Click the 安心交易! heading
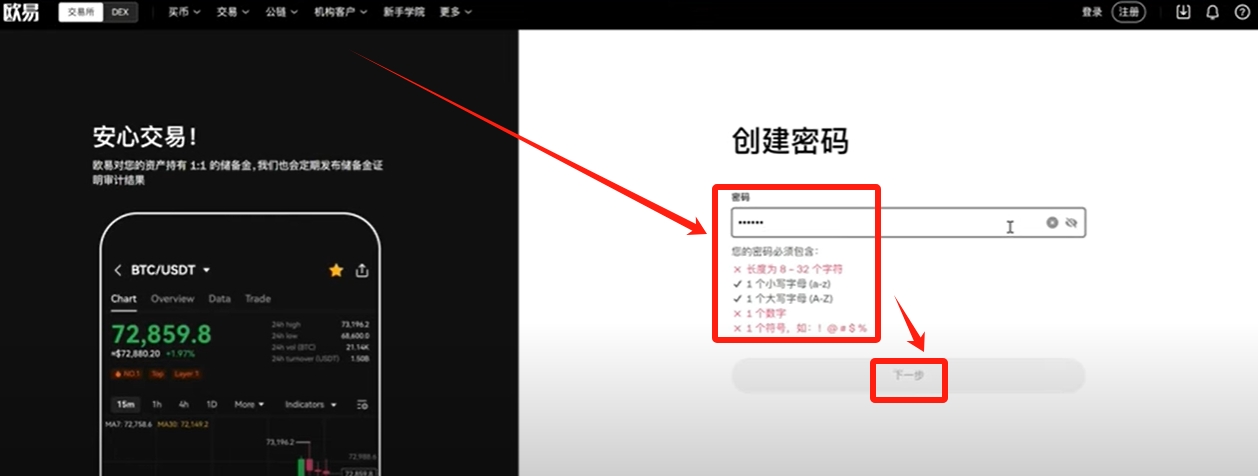Image resolution: width=1258 pixels, height=476 pixels. (144, 137)
